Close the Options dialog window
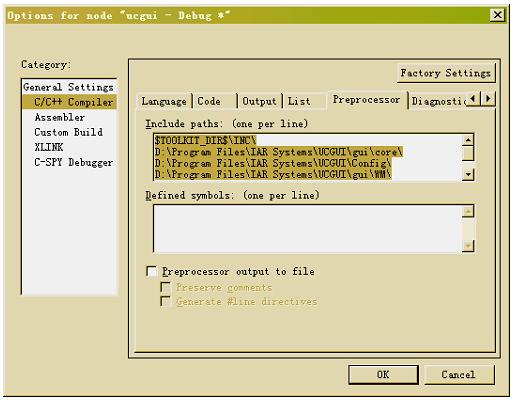 pyautogui.click(x=498, y=15)
